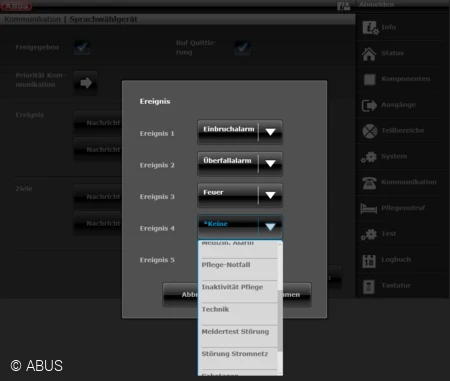This screenshot has width=450, height=381.
Task: Click the Kommunikation telephone icon
Action: click(x=369, y=183)
